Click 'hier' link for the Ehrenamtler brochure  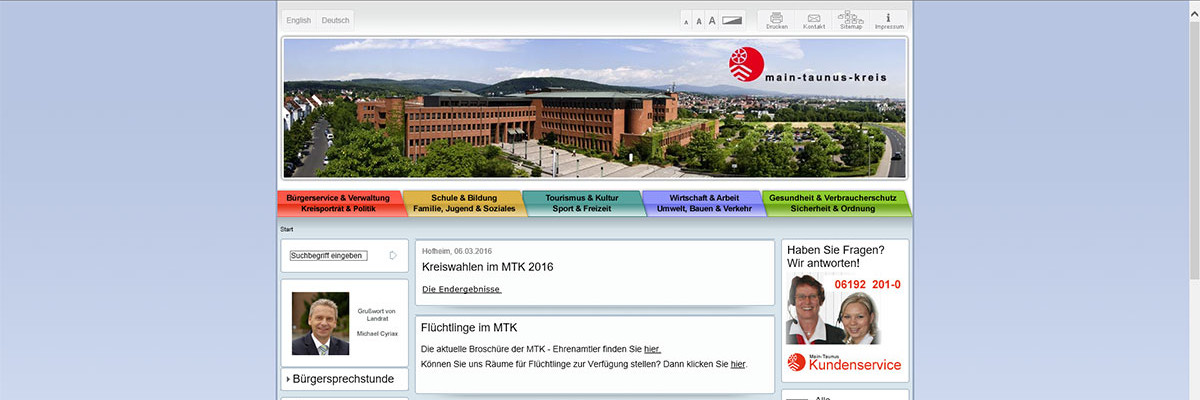pyautogui.click(x=652, y=348)
